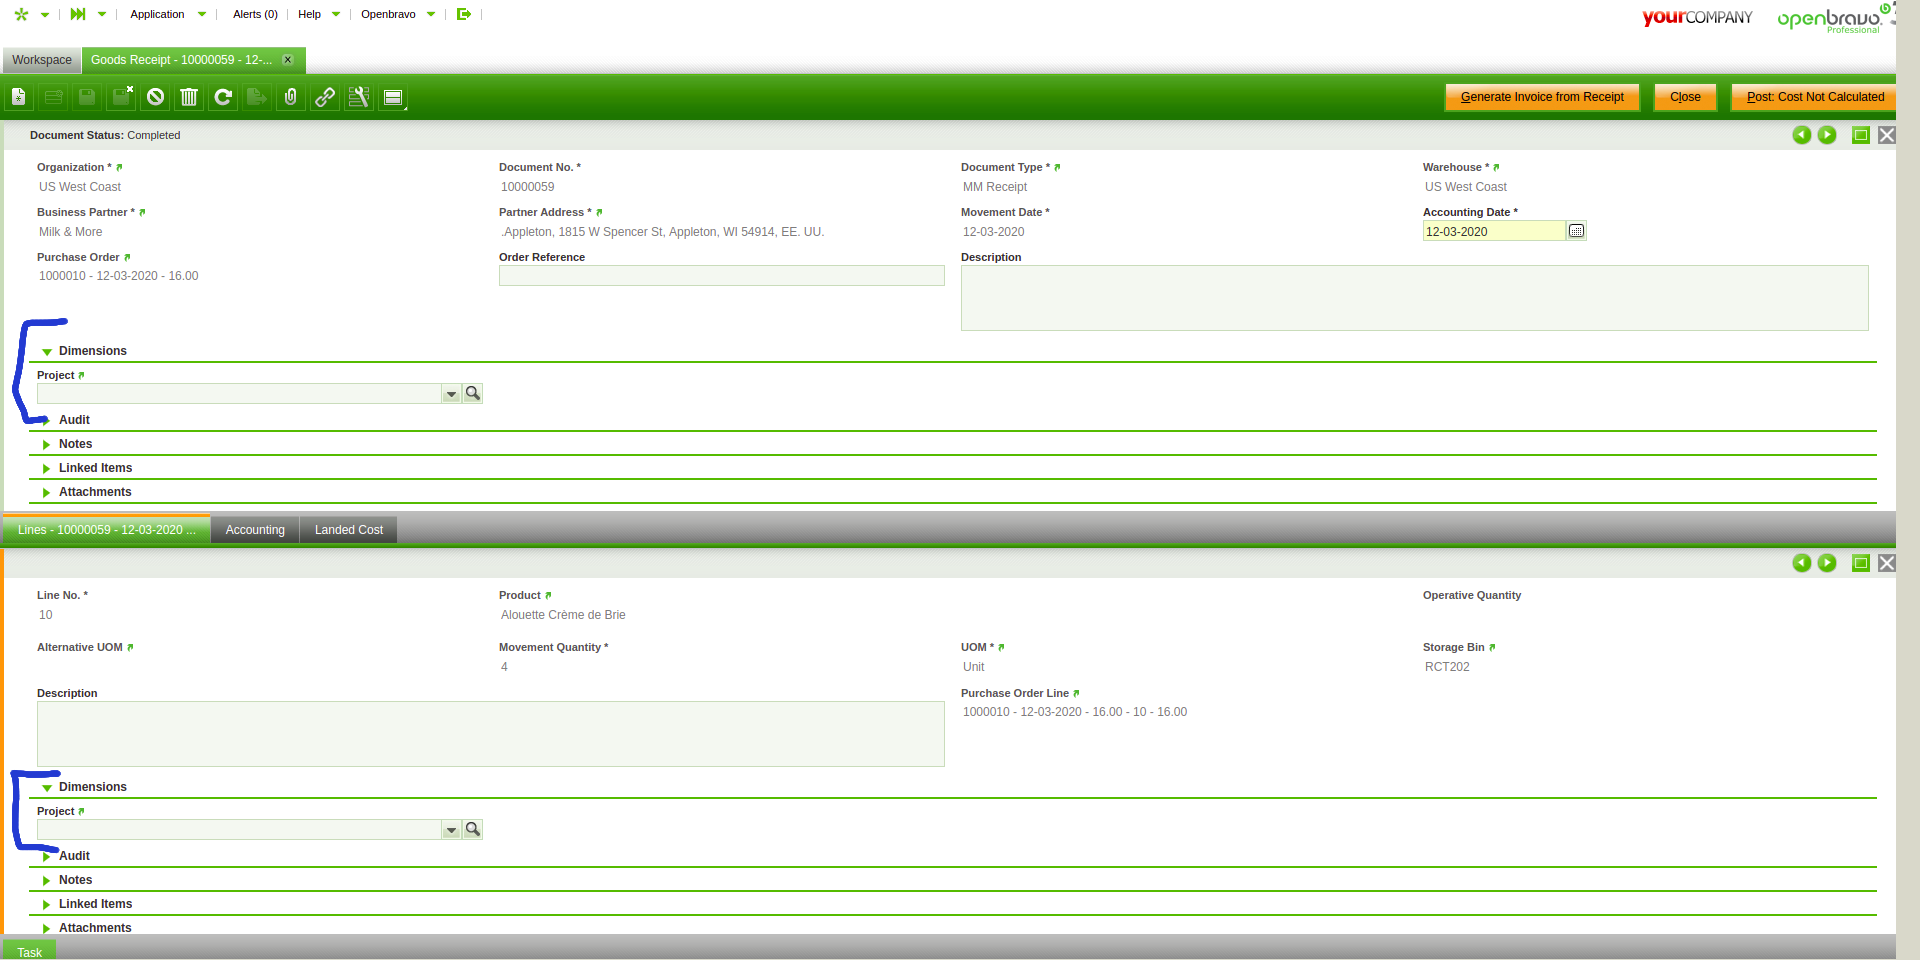Open the Accounting Date calendar picker
Screen dimensions: 1920x960
point(1576,231)
